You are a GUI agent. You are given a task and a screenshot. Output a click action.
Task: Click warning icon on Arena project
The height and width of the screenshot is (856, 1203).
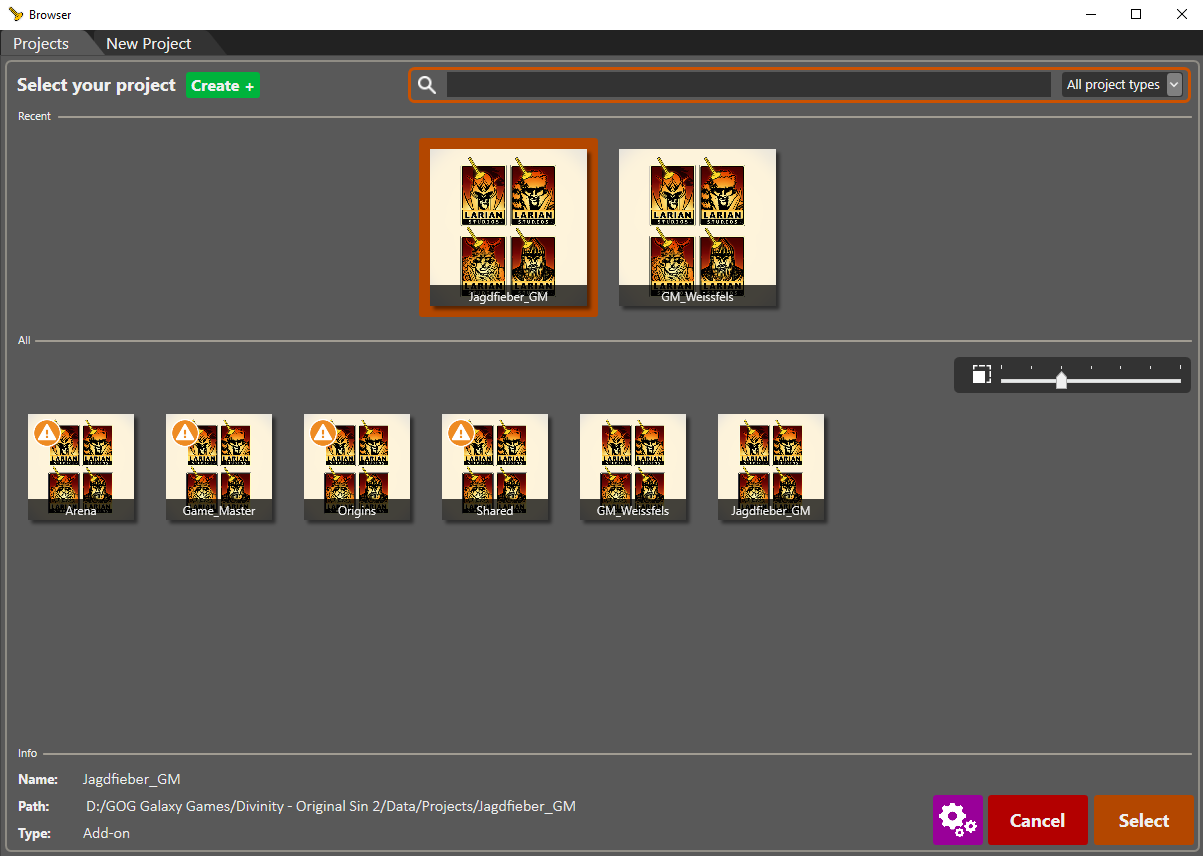46,432
